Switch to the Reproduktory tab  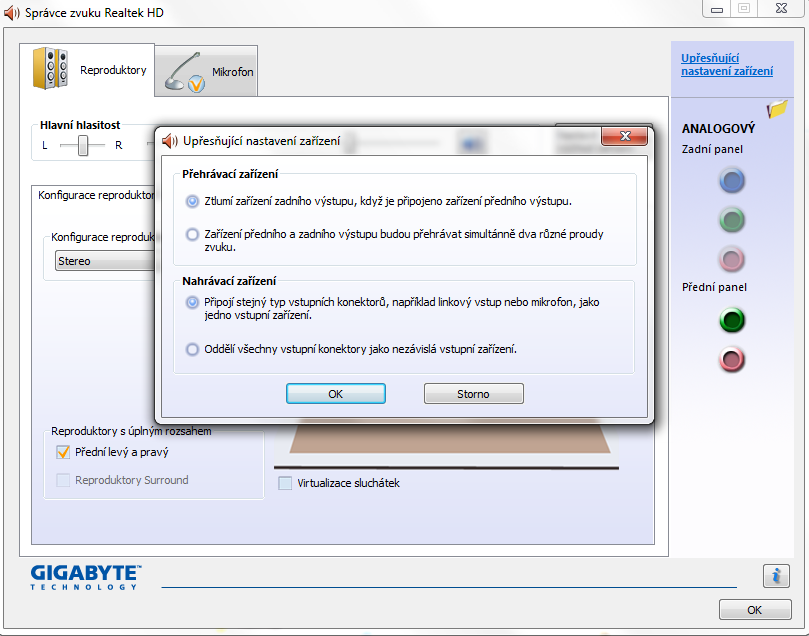point(87,70)
